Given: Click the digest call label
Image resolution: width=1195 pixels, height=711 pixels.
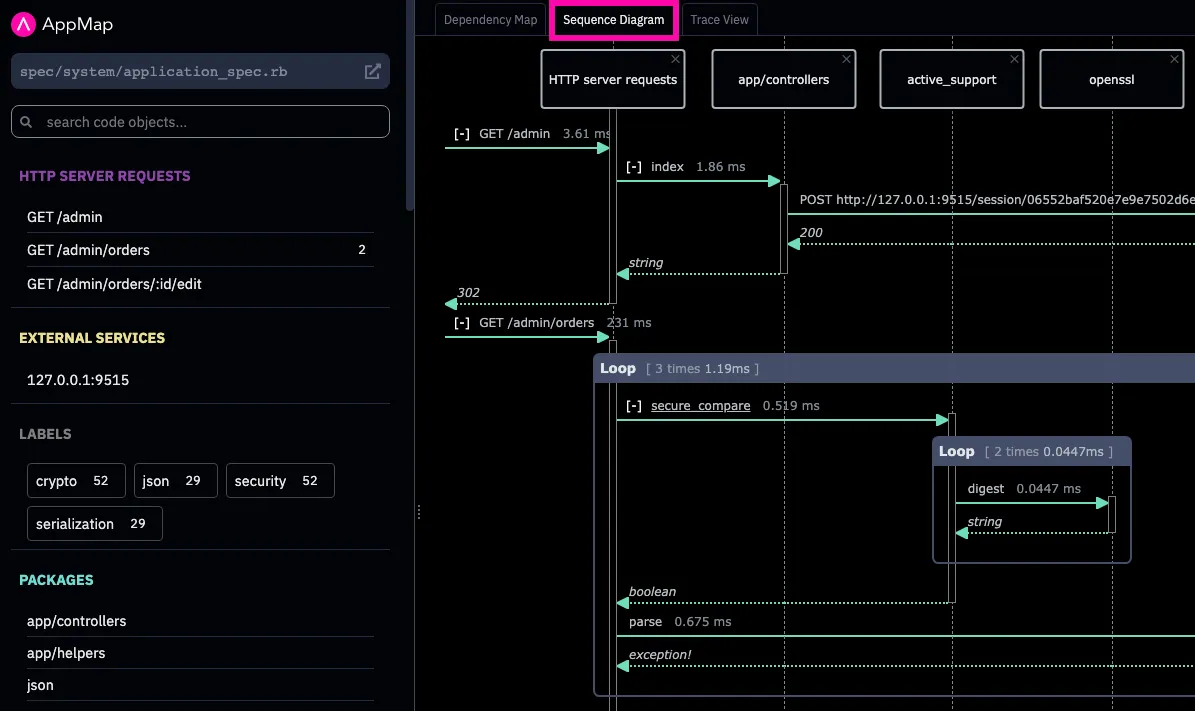Looking at the screenshot, I should 985,488.
